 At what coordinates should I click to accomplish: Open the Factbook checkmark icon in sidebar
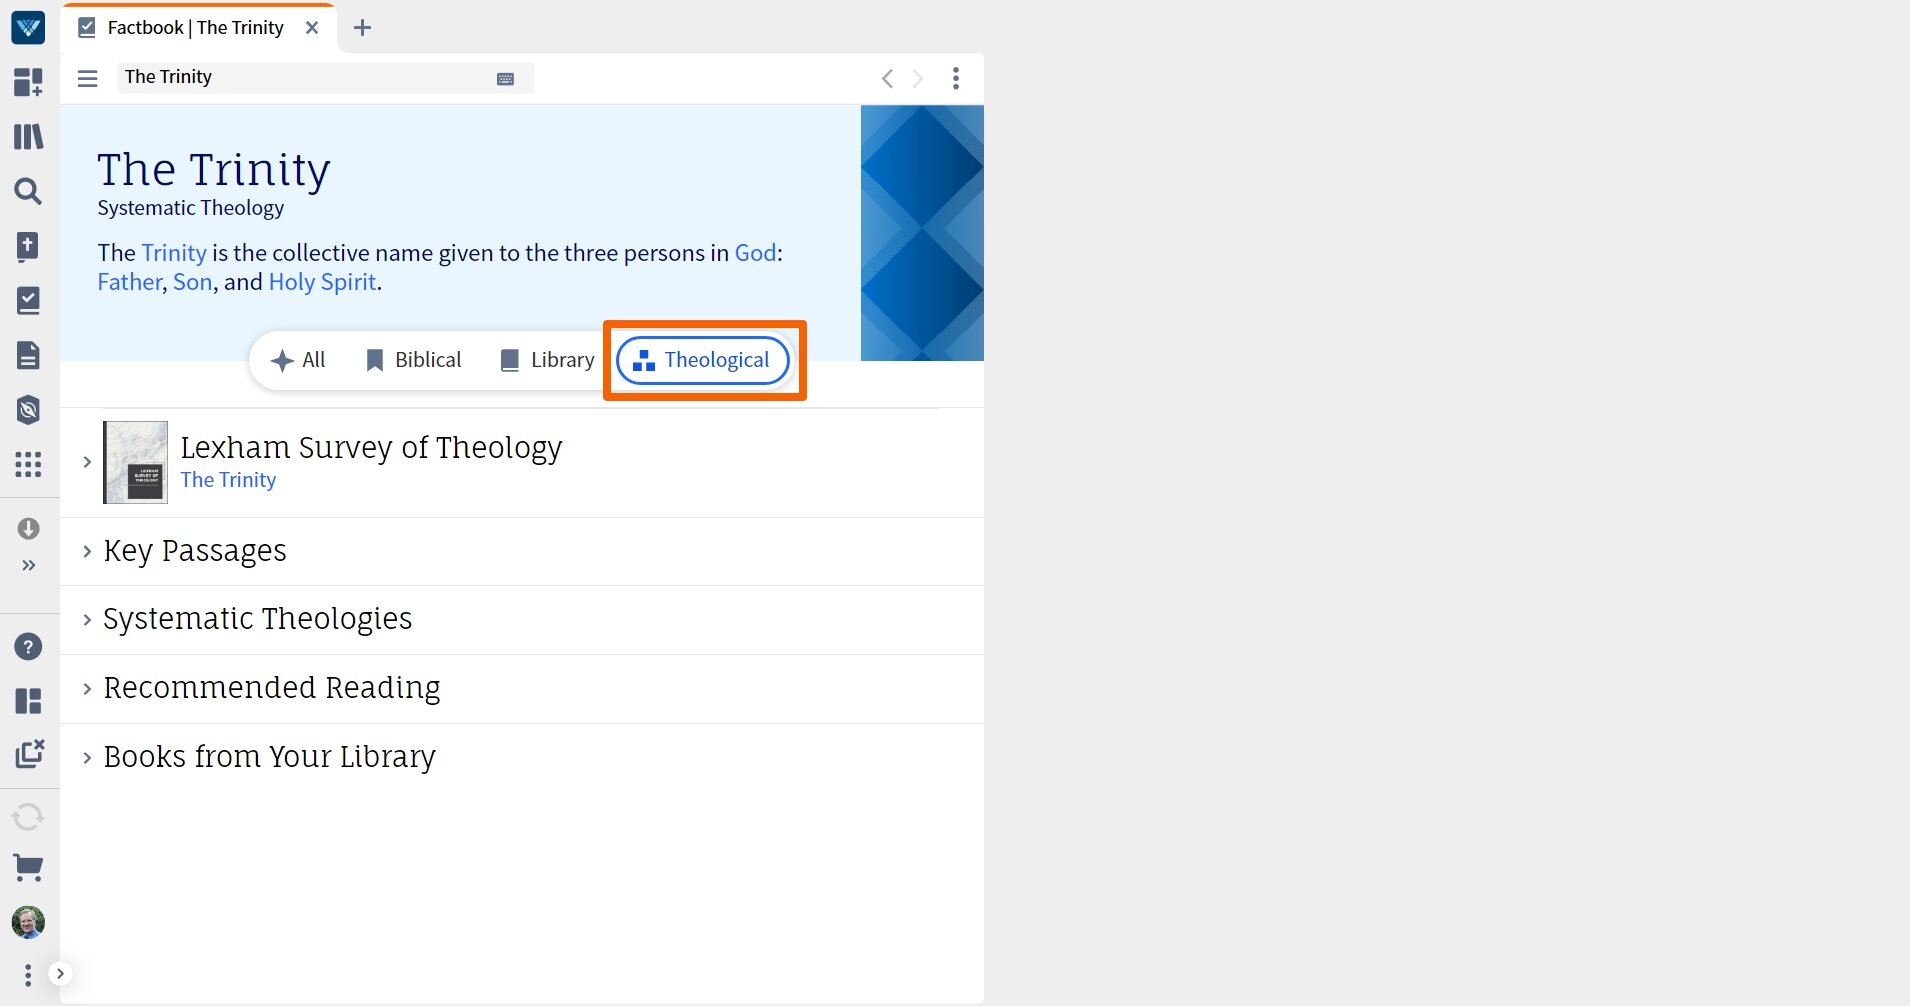click(28, 300)
